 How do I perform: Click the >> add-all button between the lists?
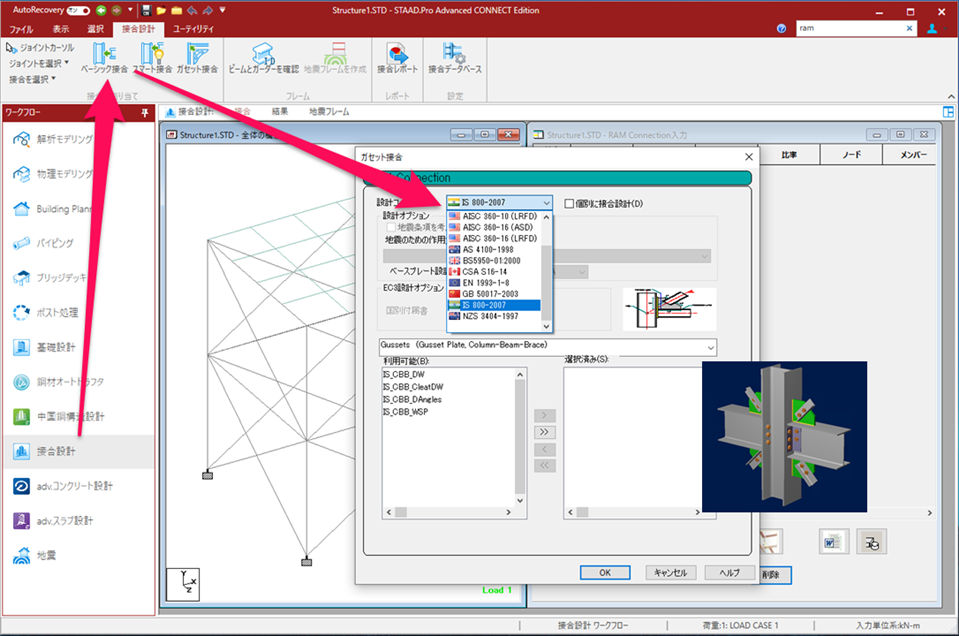[544, 432]
